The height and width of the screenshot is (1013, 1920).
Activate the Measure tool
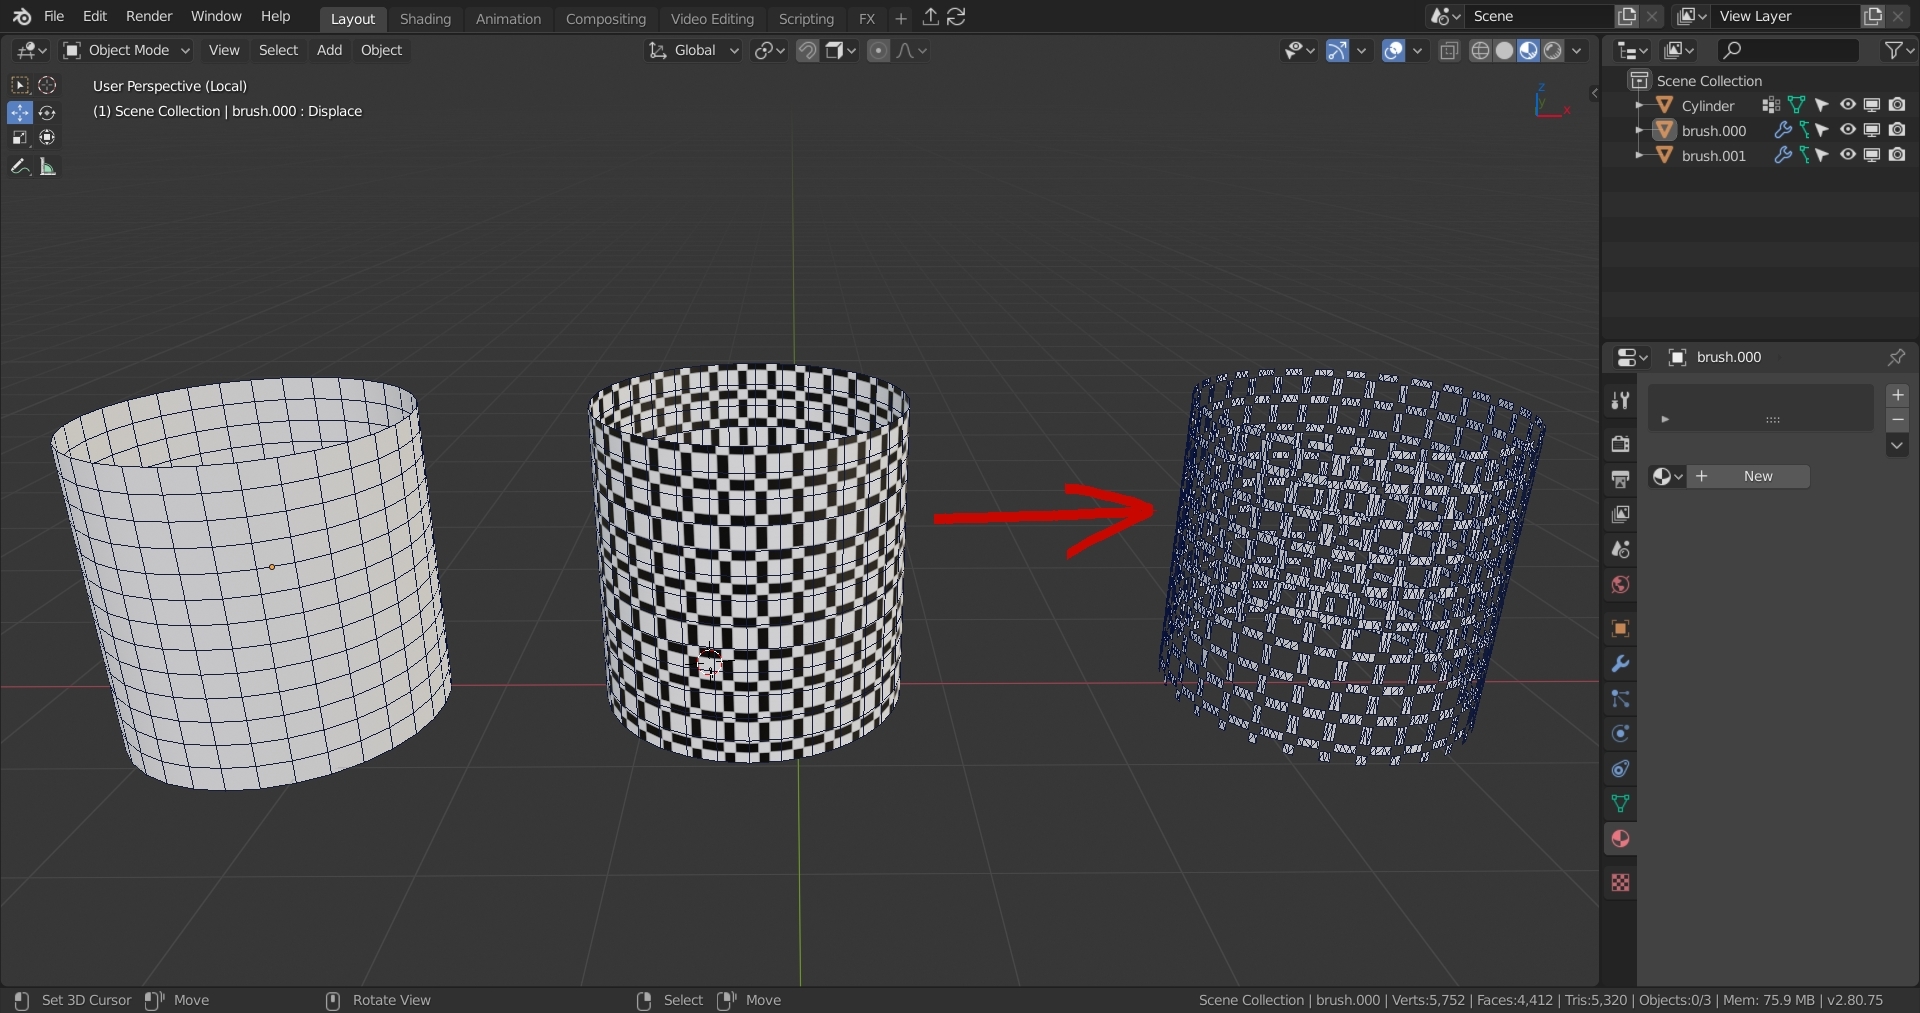click(x=47, y=167)
